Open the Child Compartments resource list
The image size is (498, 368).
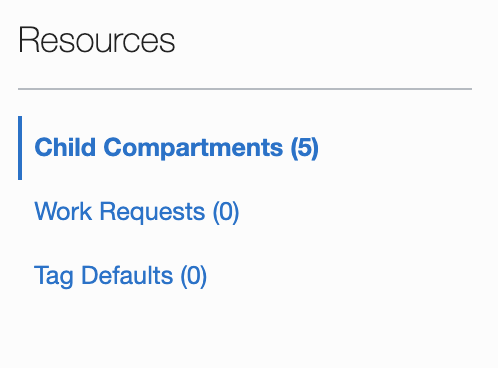(176, 148)
